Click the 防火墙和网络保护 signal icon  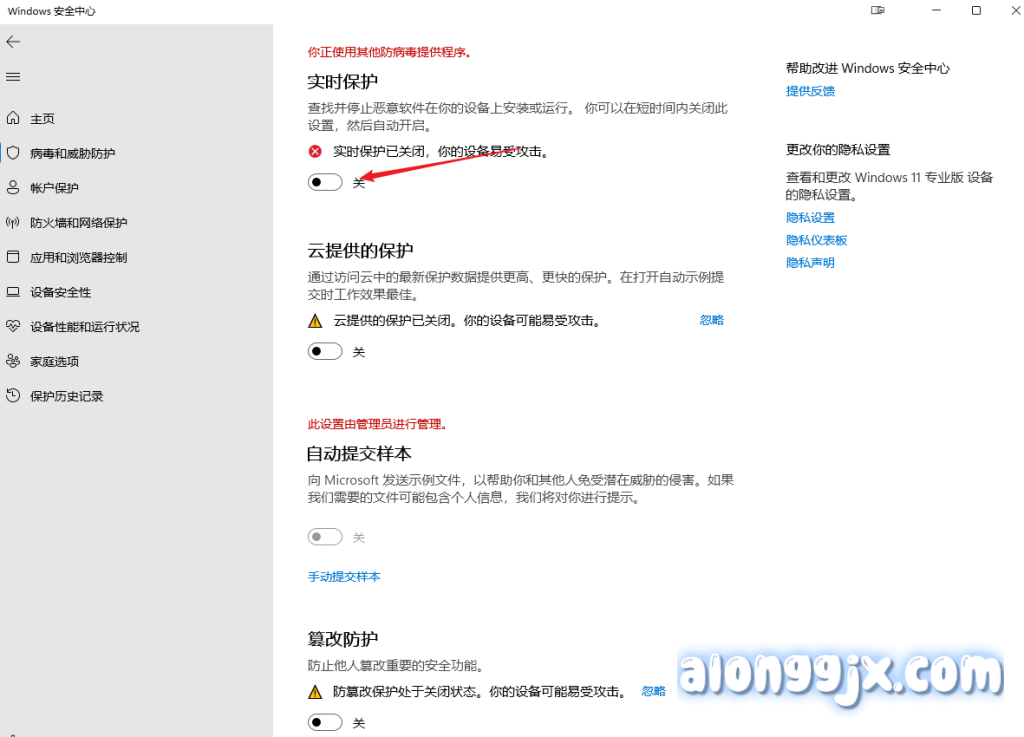tap(13, 223)
